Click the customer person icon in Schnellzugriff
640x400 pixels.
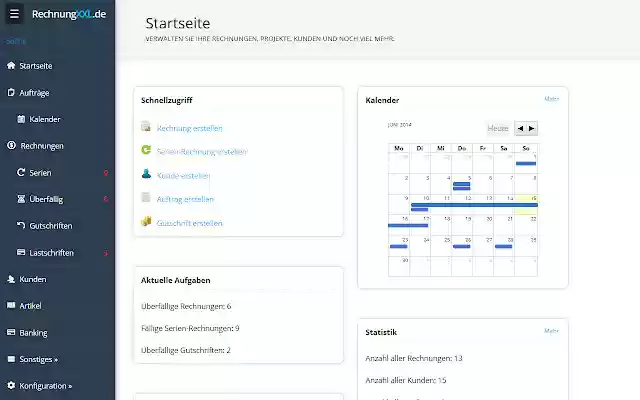pos(146,173)
